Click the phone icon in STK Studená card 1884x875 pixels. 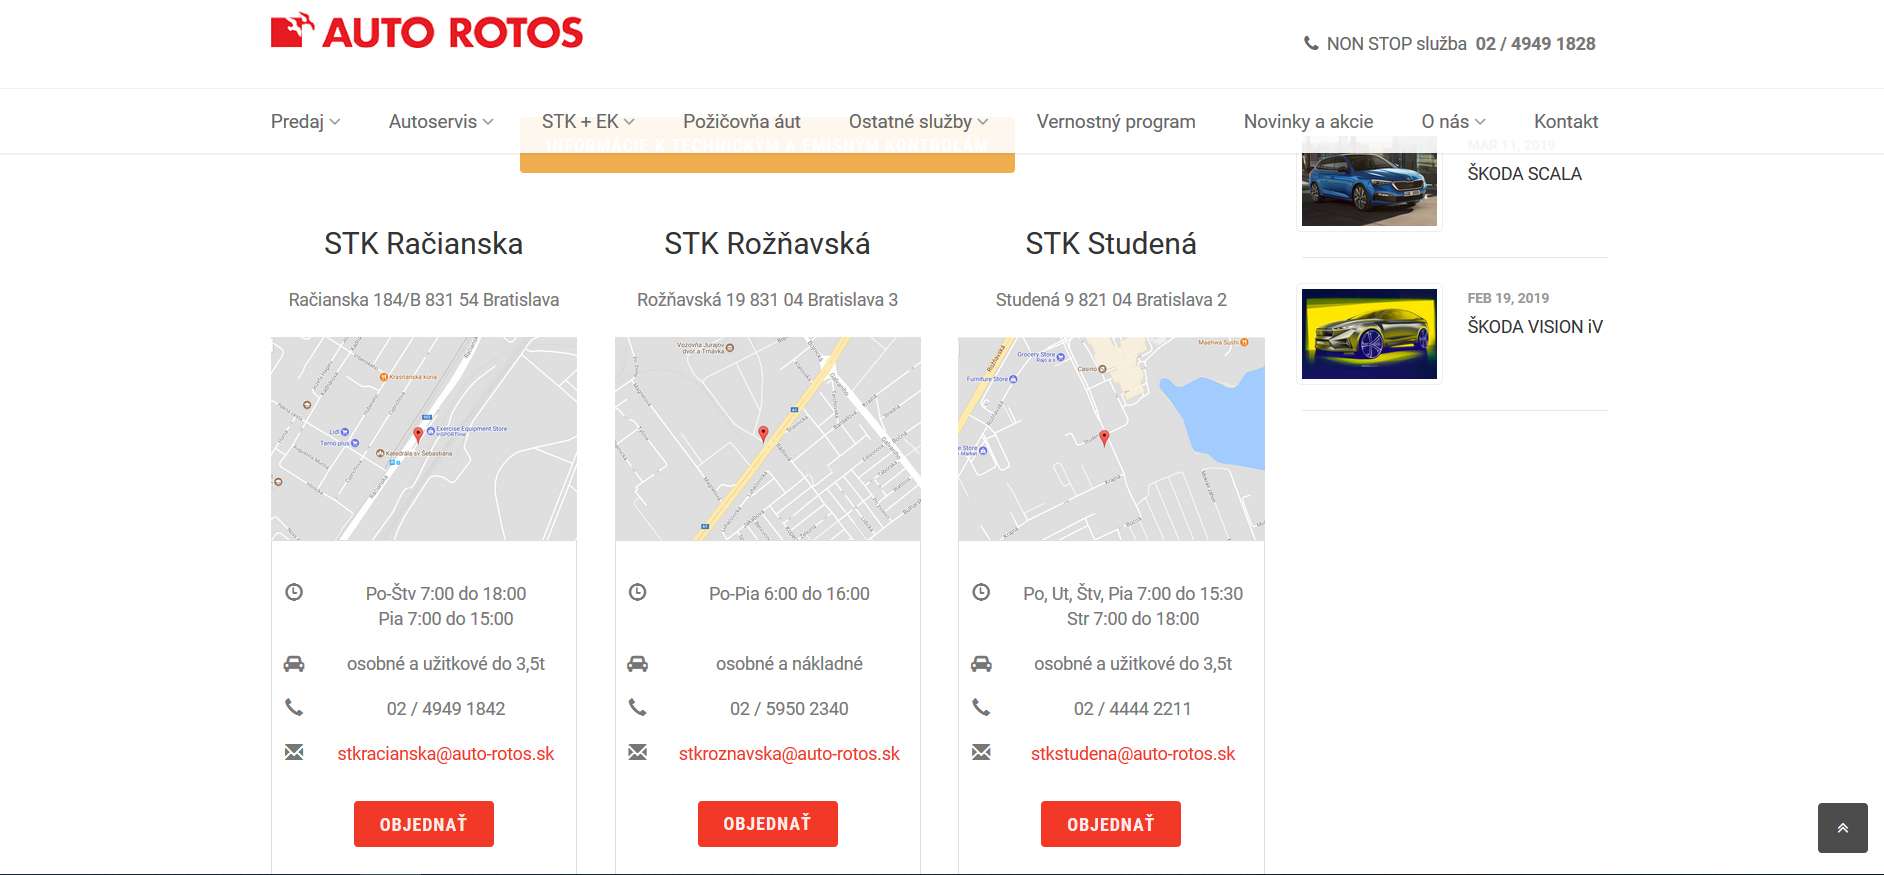click(x=981, y=707)
